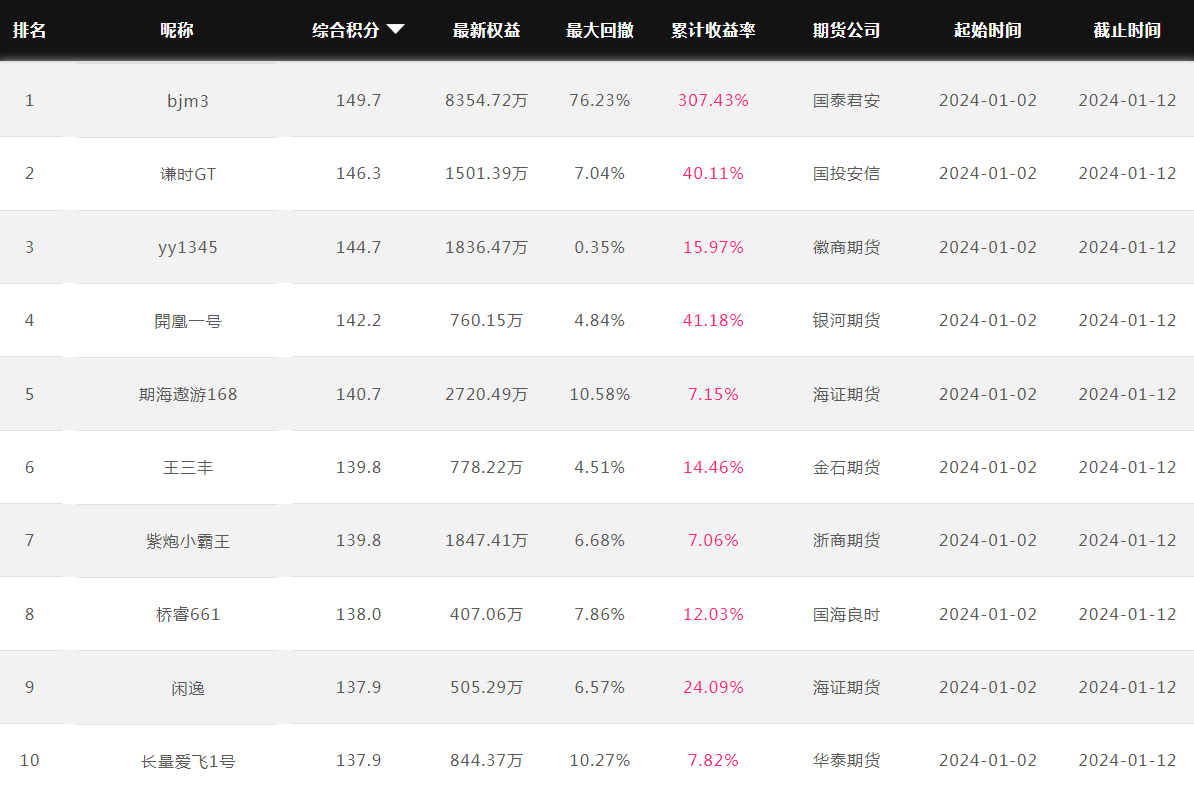
Task: Open the 期海遨游168 nickname entry
Action: pos(187,394)
